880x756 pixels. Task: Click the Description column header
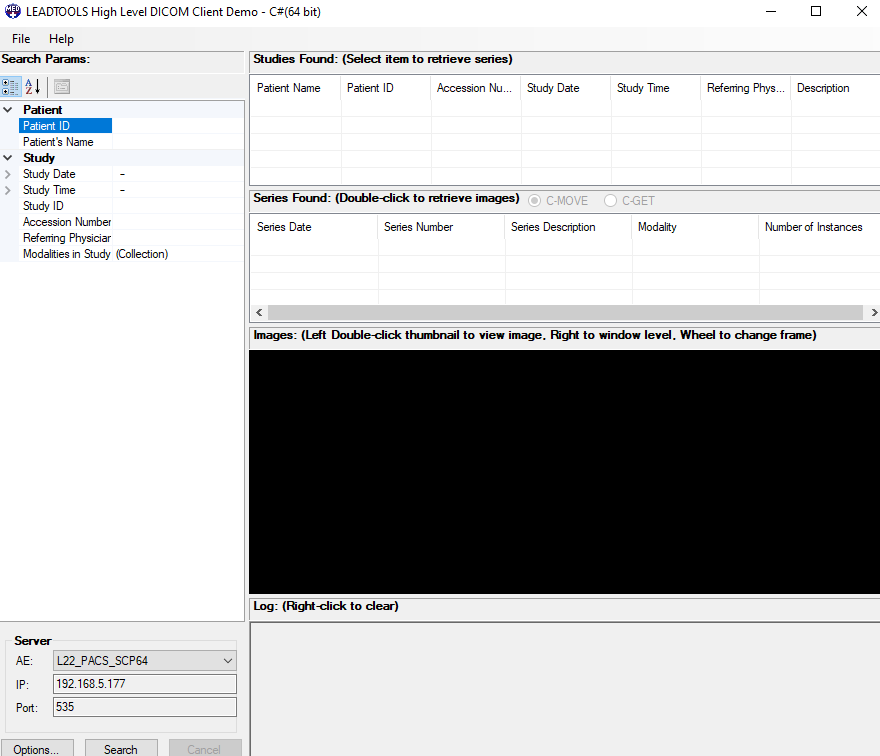coord(836,88)
